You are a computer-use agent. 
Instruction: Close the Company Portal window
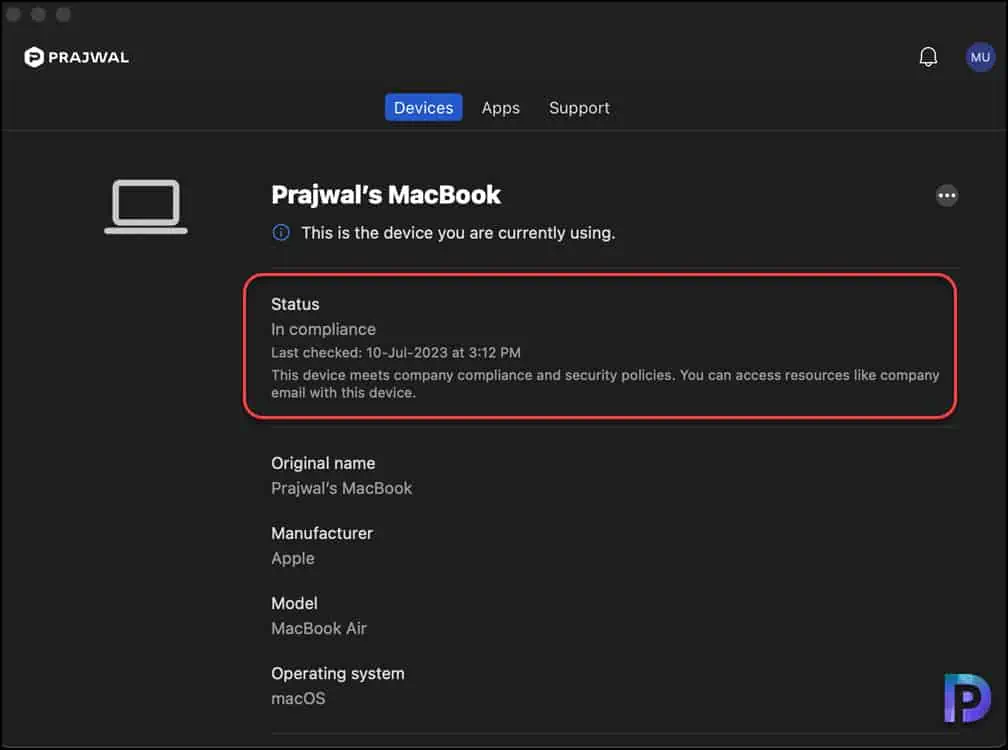pyautogui.click(x=14, y=14)
